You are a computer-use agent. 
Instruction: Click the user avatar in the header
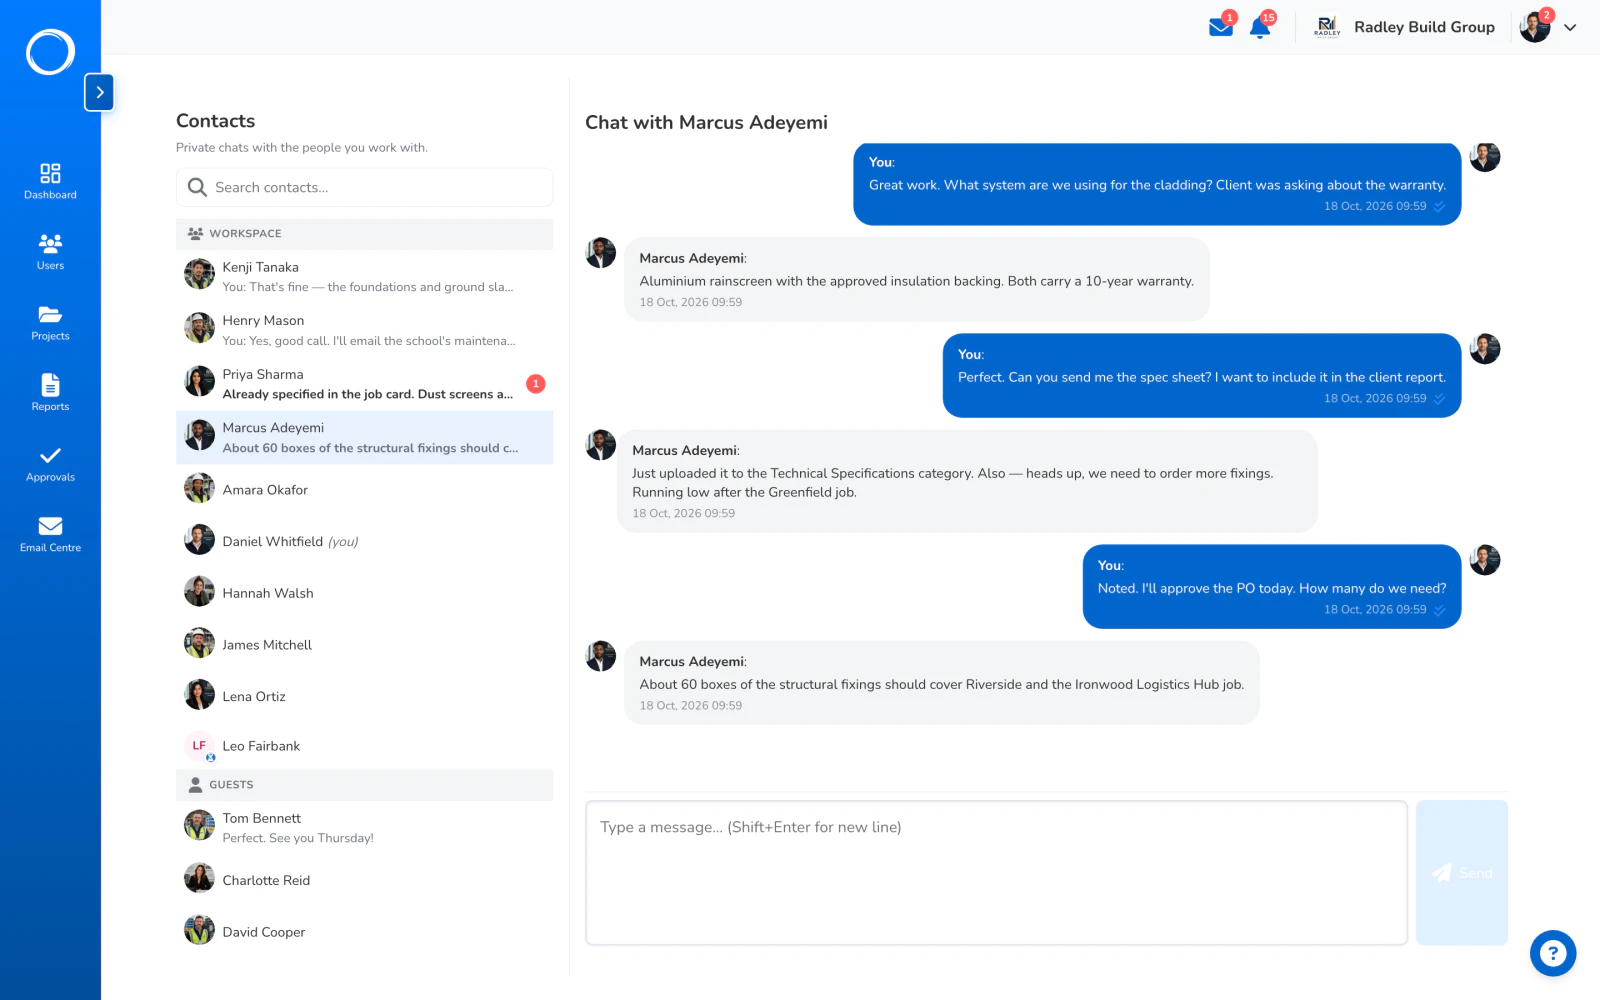[x=1535, y=28]
